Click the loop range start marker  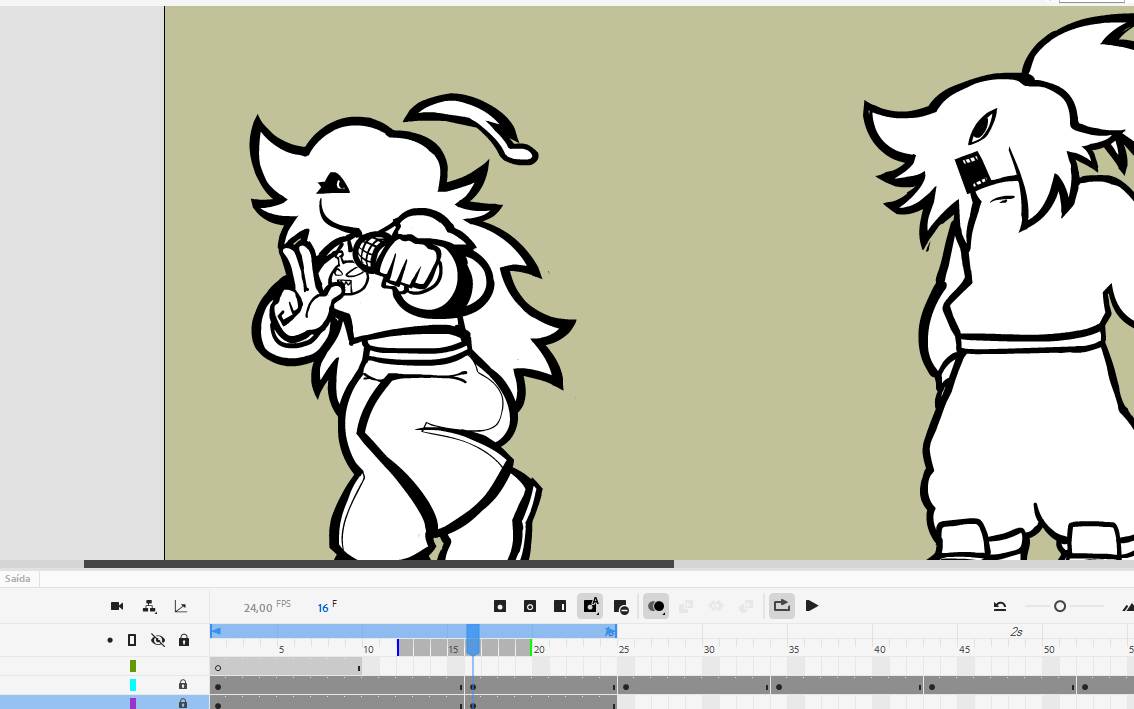216,632
